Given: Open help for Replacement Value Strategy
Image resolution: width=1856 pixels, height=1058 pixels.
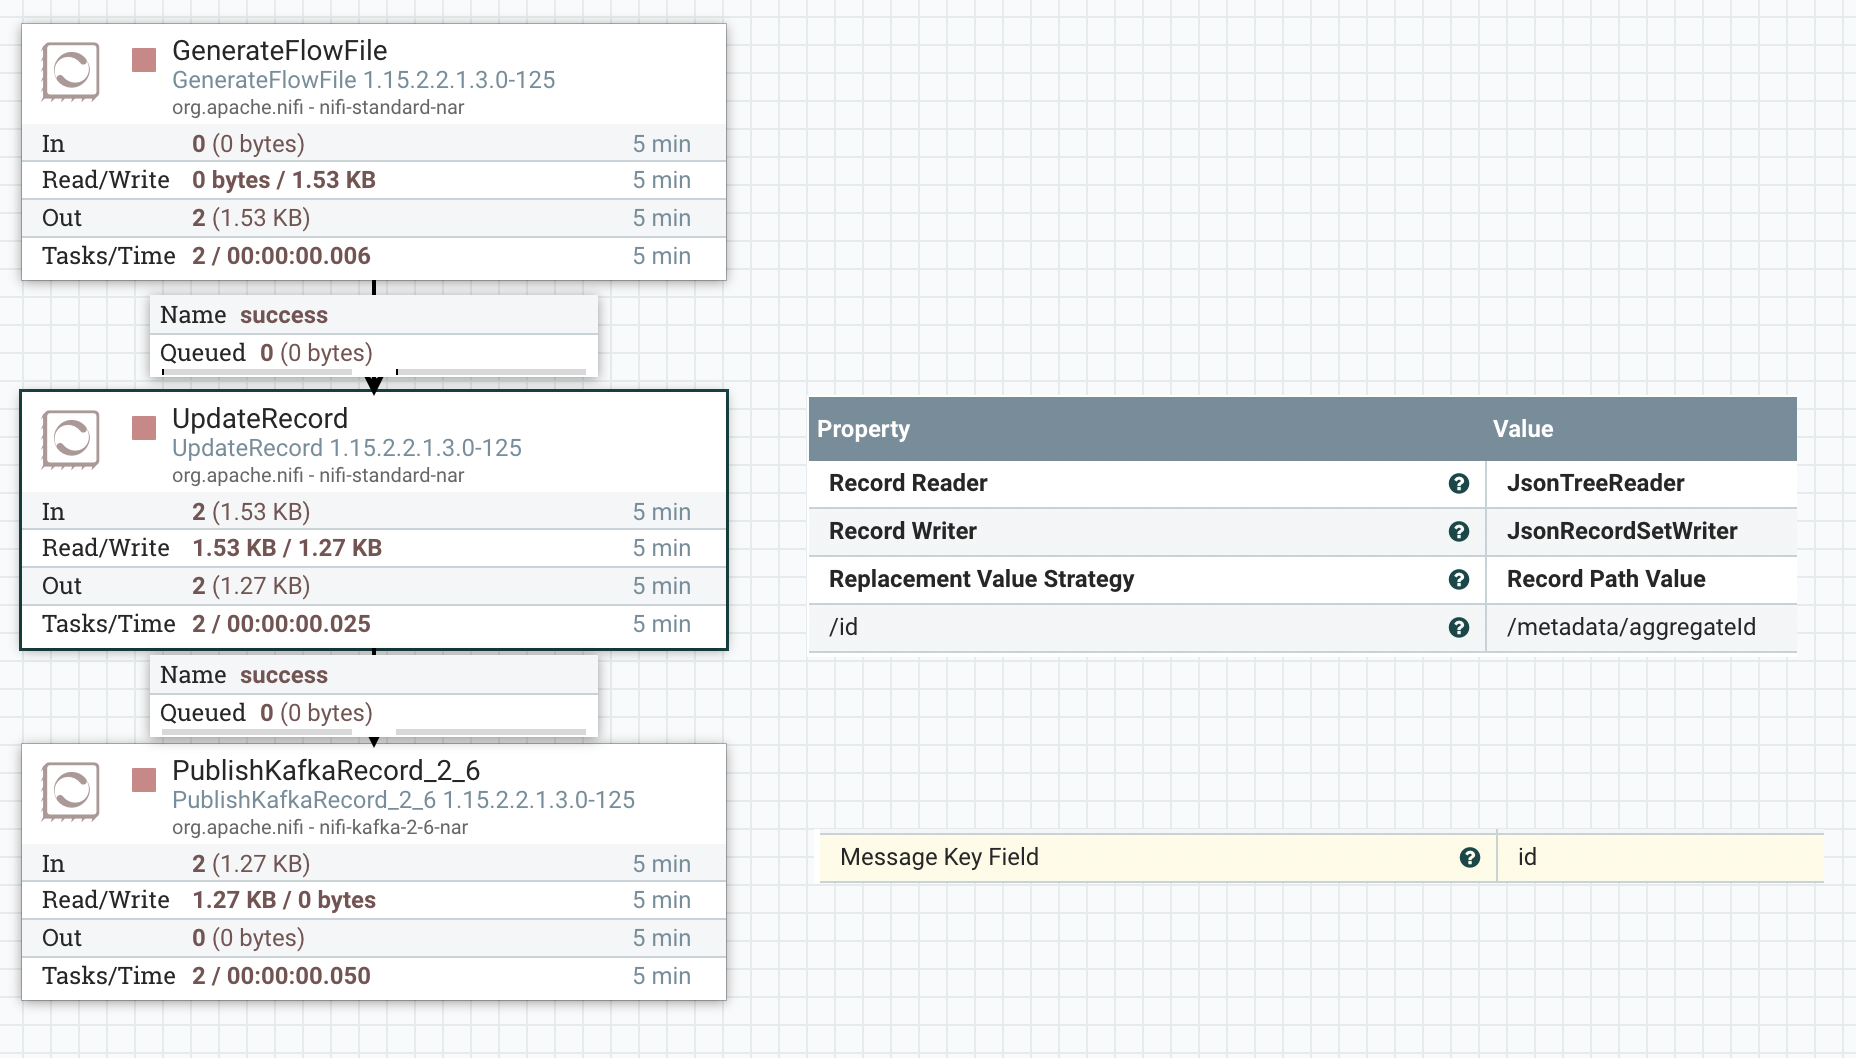Looking at the screenshot, I should pos(1460,580).
